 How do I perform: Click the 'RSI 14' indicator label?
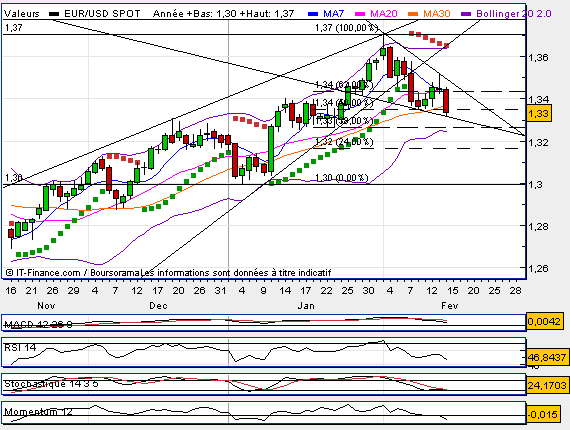(20, 347)
